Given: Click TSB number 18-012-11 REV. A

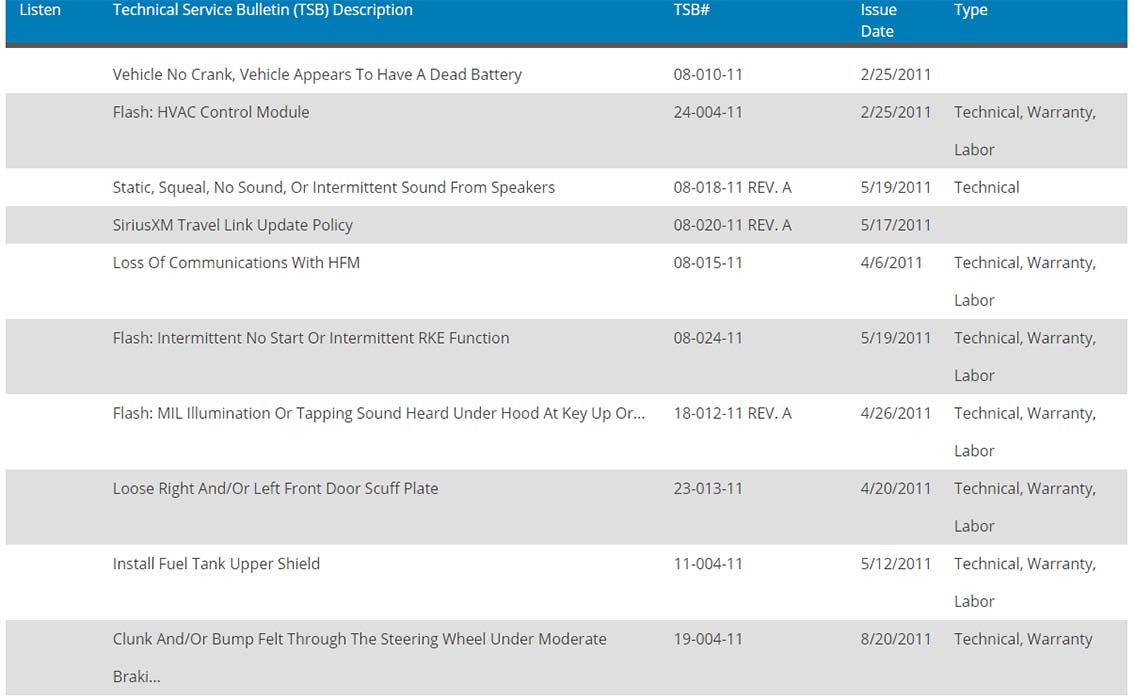Looking at the screenshot, I should (733, 413).
